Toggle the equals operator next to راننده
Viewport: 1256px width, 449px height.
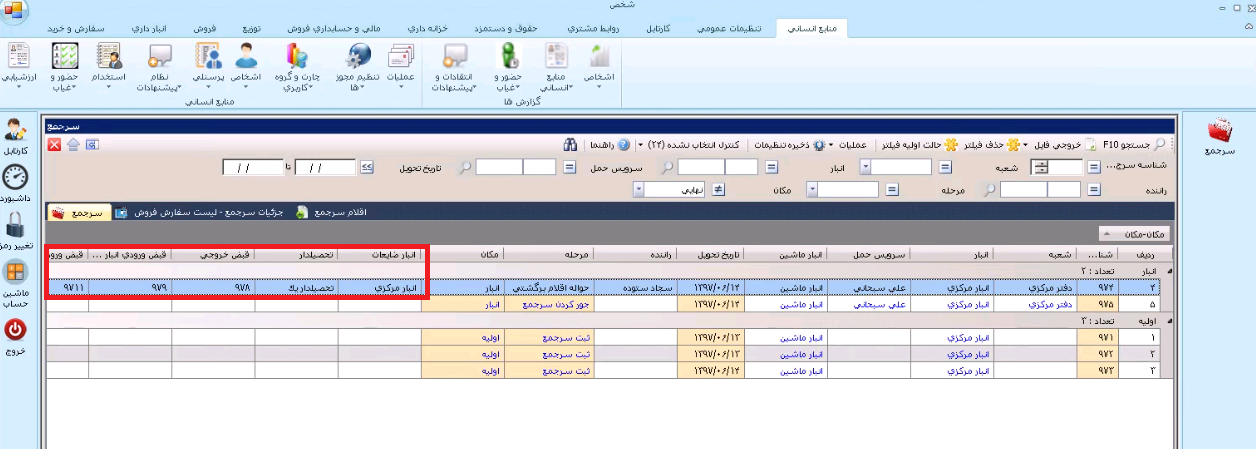(x=1093, y=189)
